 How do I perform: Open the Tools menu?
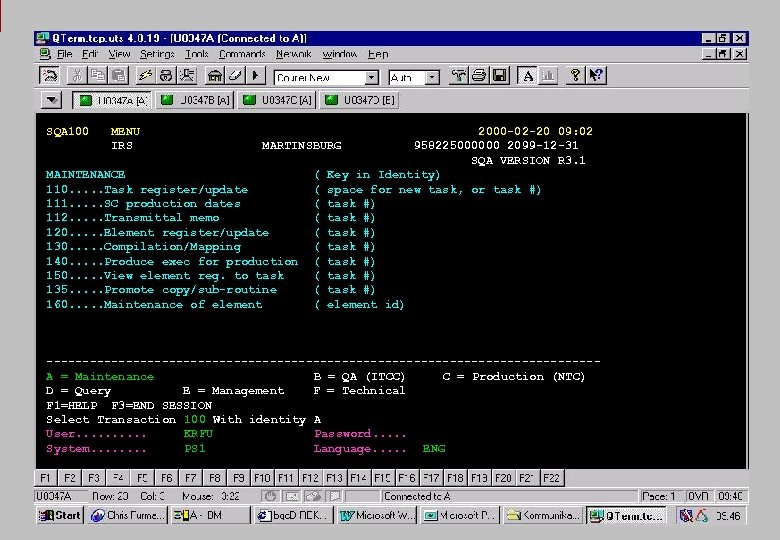click(196, 54)
